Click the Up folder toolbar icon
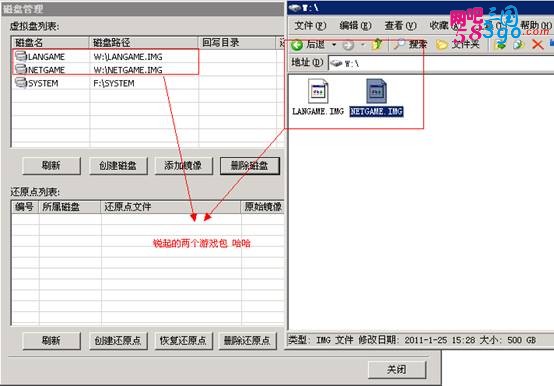The image size is (554, 386). [x=377, y=45]
